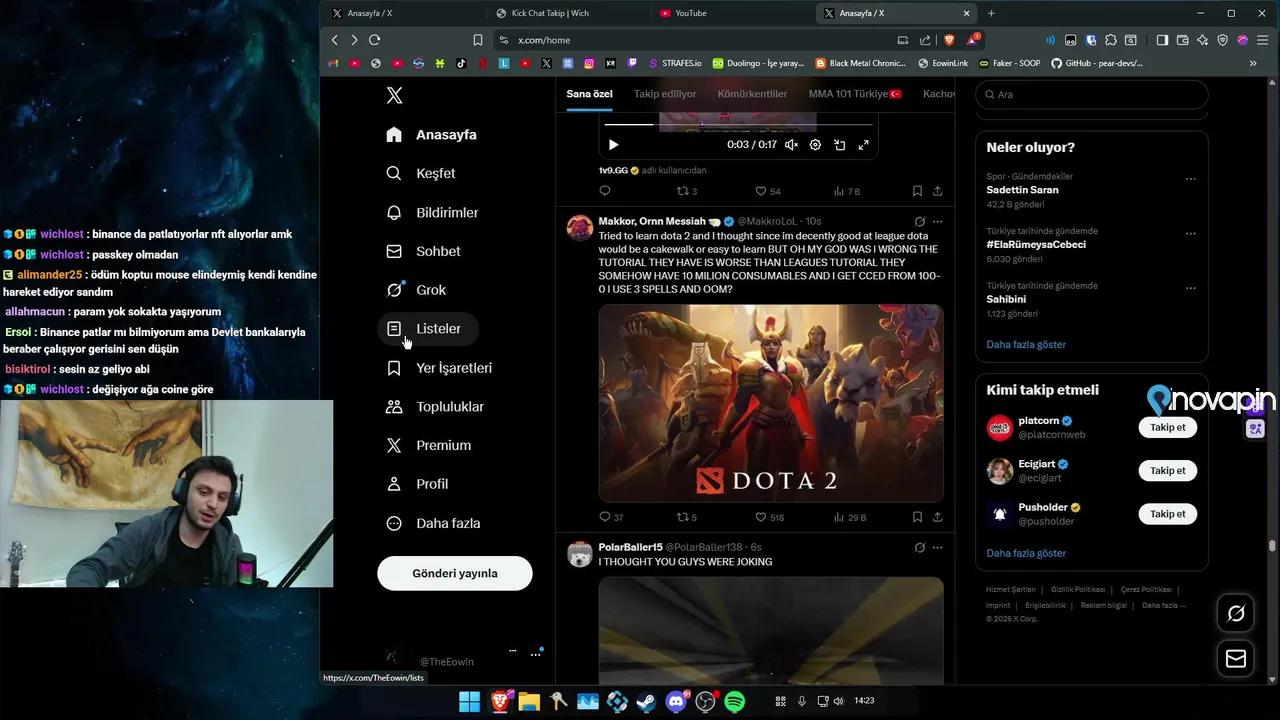Switch to Kömürkentliler tab
The image size is (1280, 720).
[752, 94]
